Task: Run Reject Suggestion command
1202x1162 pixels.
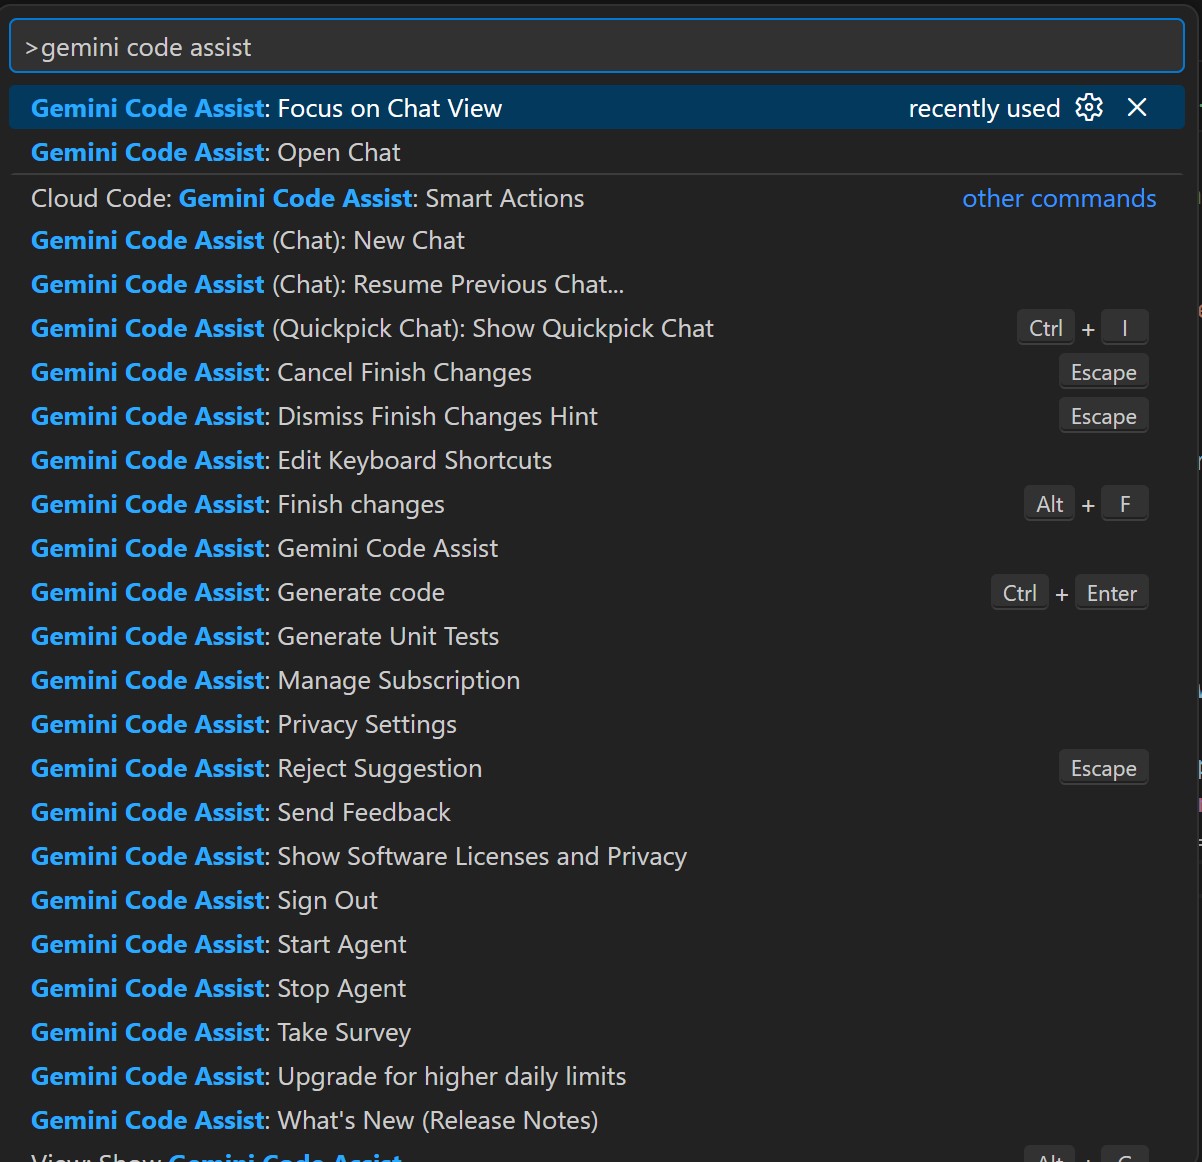Action: coord(597,768)
